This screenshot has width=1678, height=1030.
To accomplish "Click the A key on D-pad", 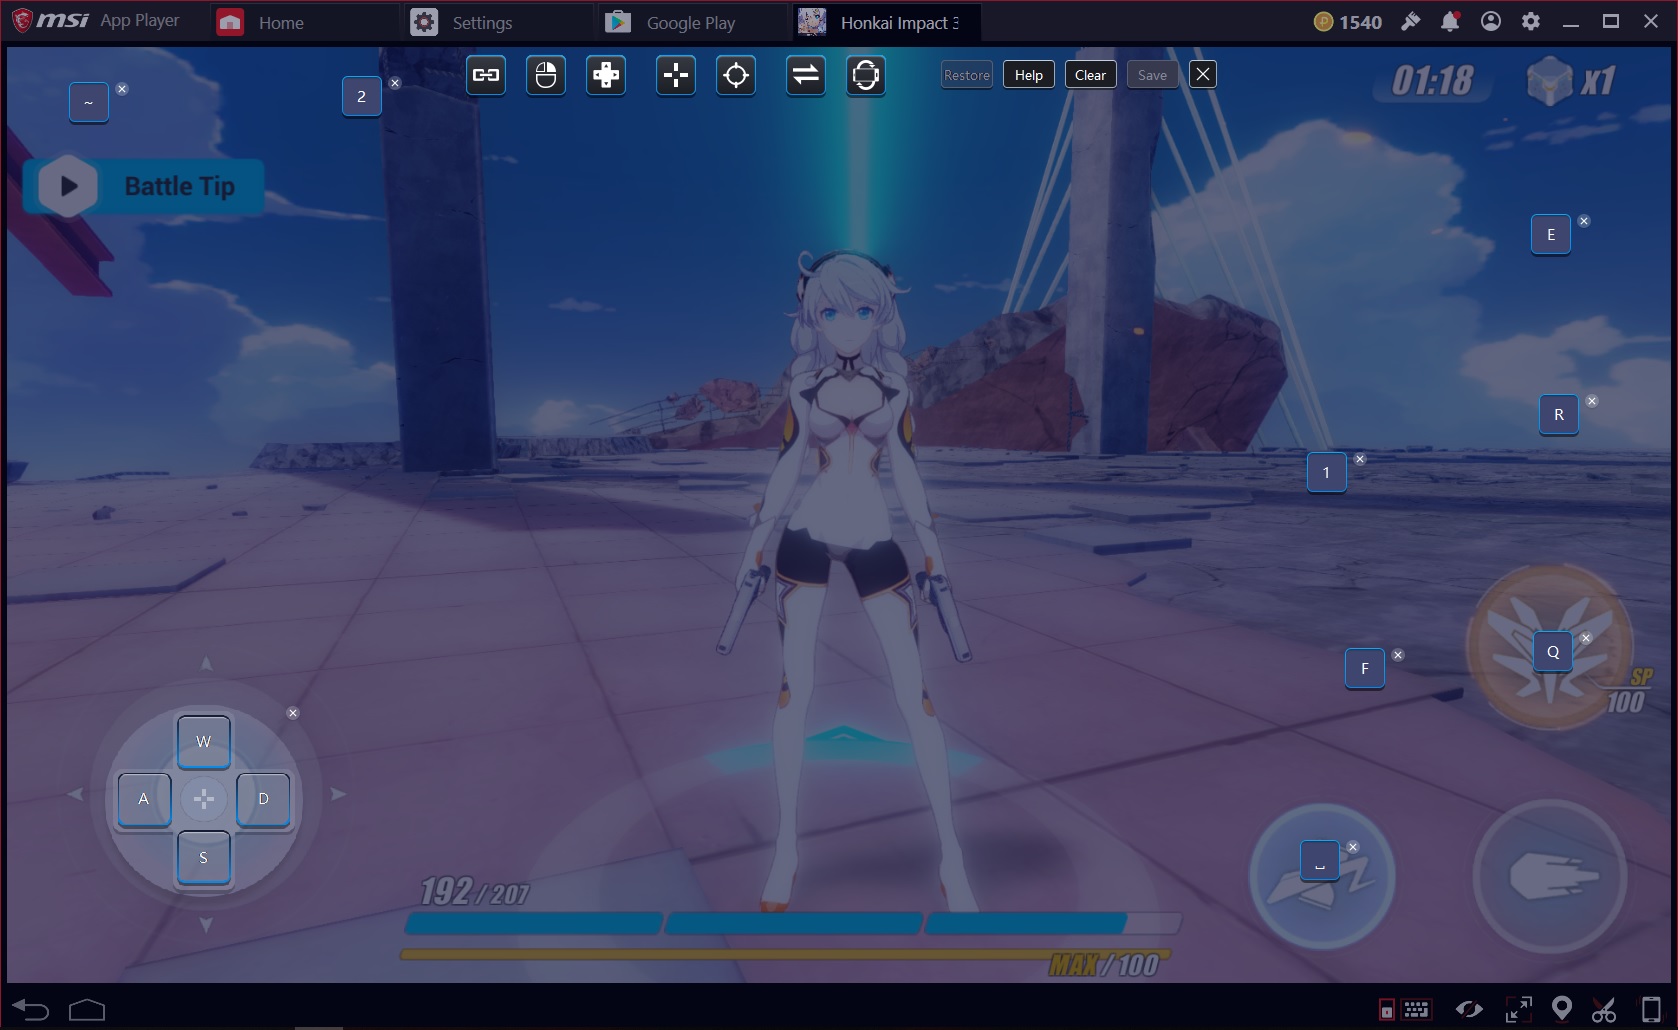I will point(144,799).
